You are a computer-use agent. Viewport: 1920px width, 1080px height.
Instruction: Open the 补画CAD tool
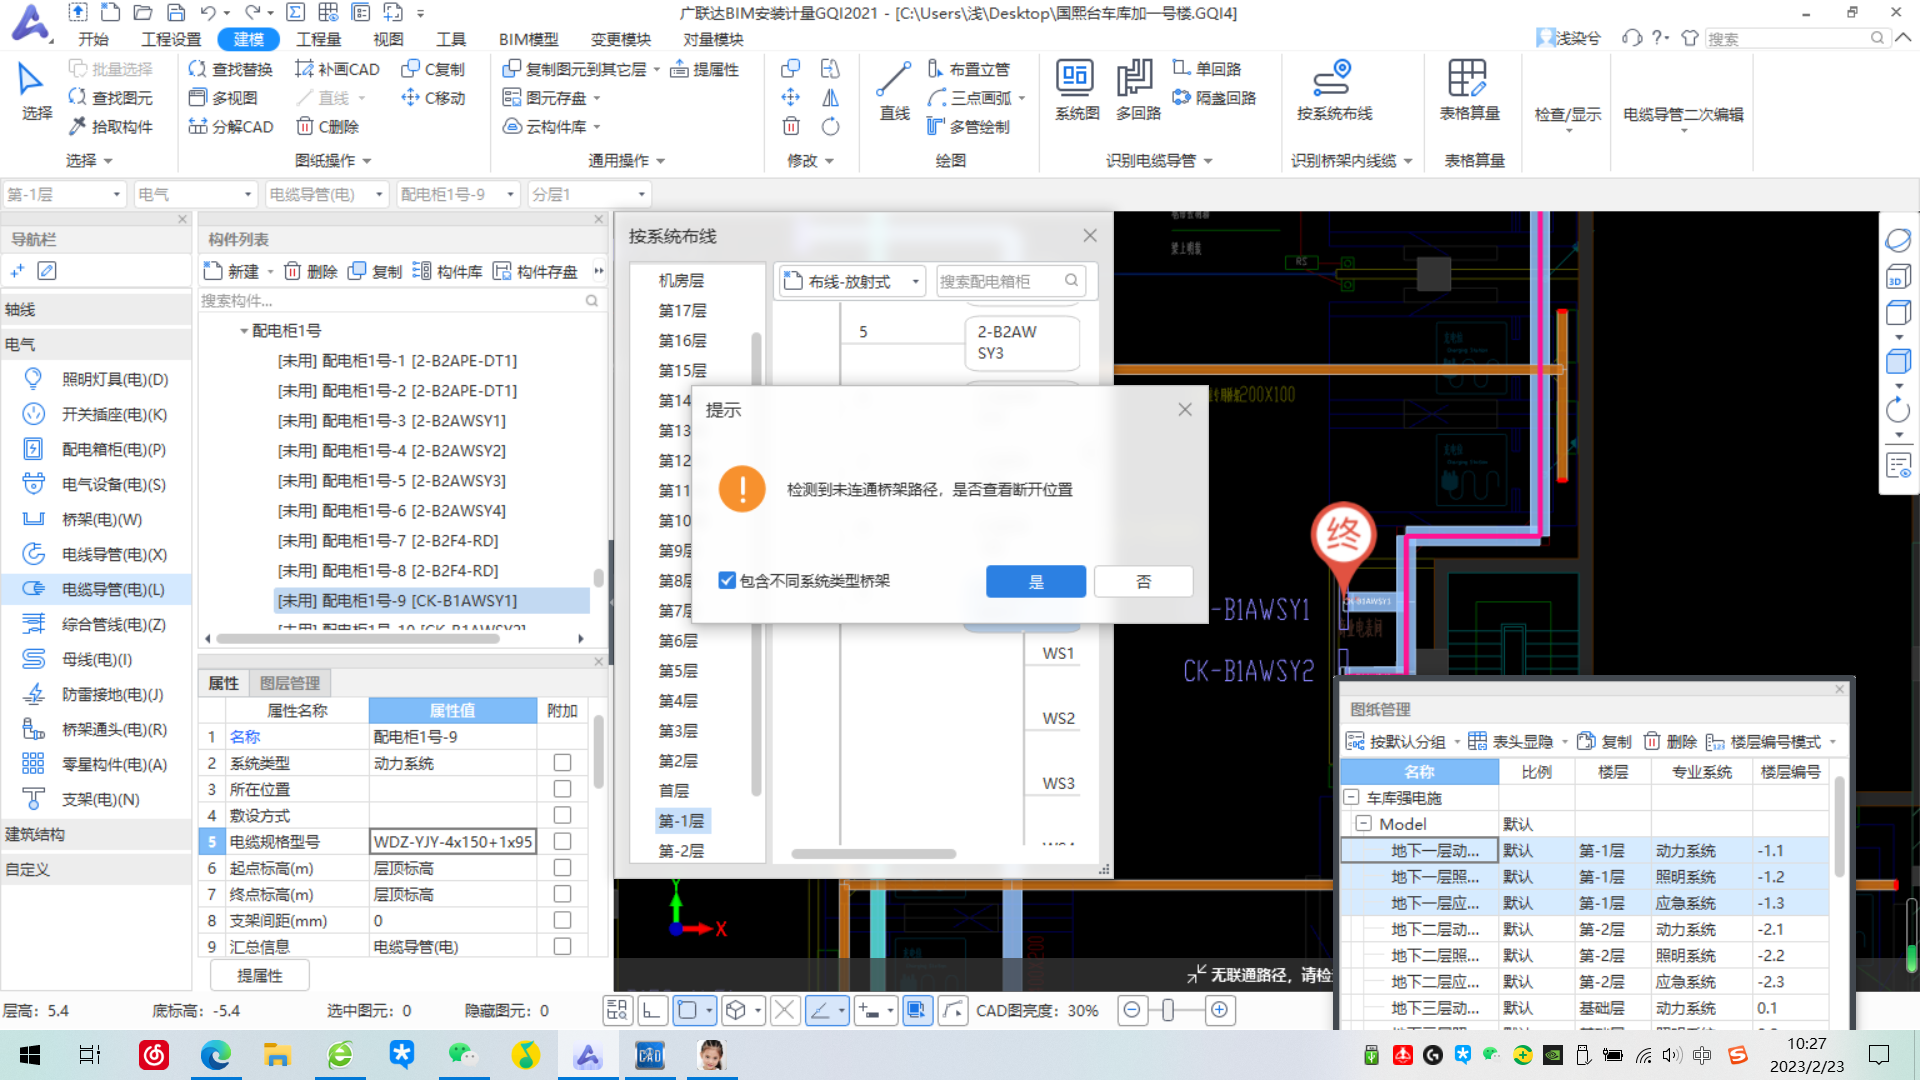click(337, 69)
